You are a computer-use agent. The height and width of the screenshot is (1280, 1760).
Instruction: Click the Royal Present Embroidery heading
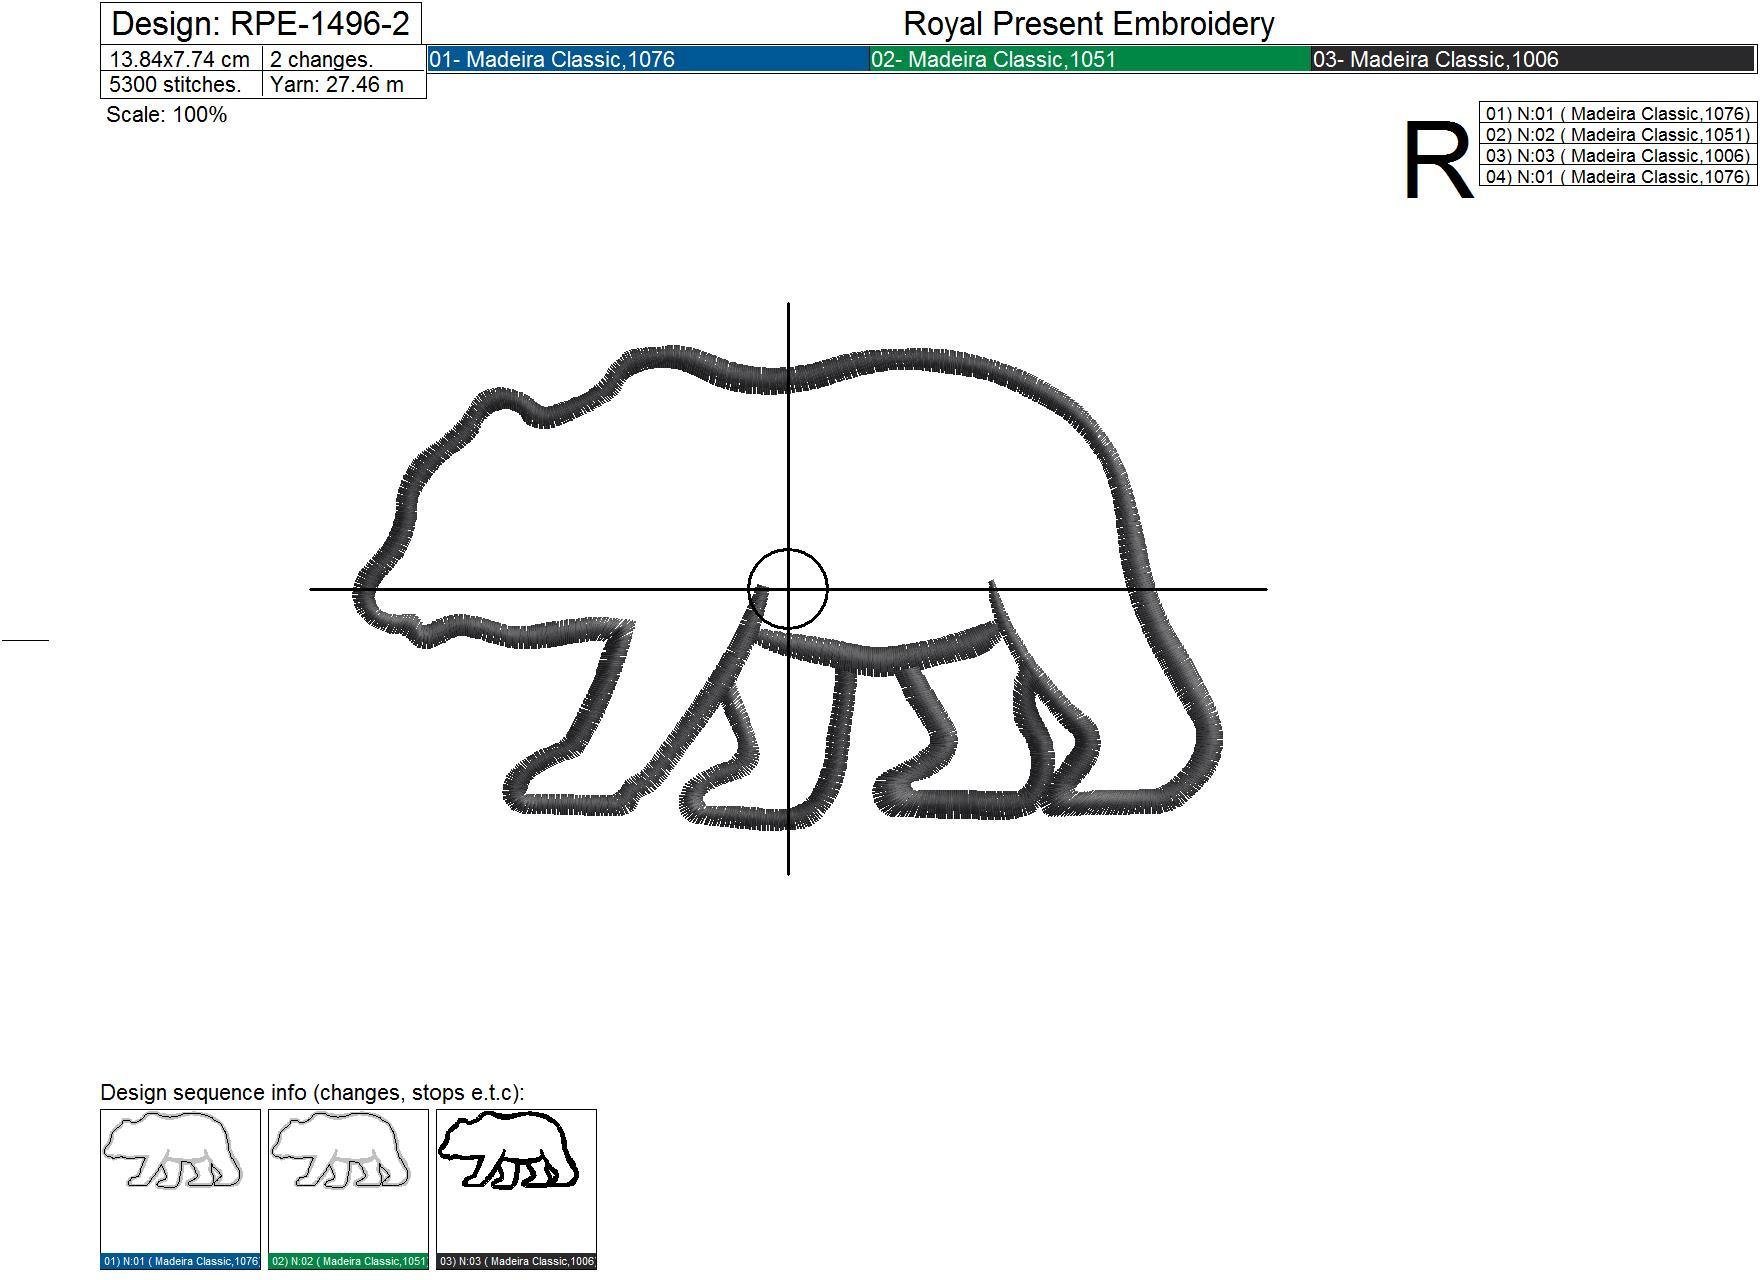coord(1088,24)
